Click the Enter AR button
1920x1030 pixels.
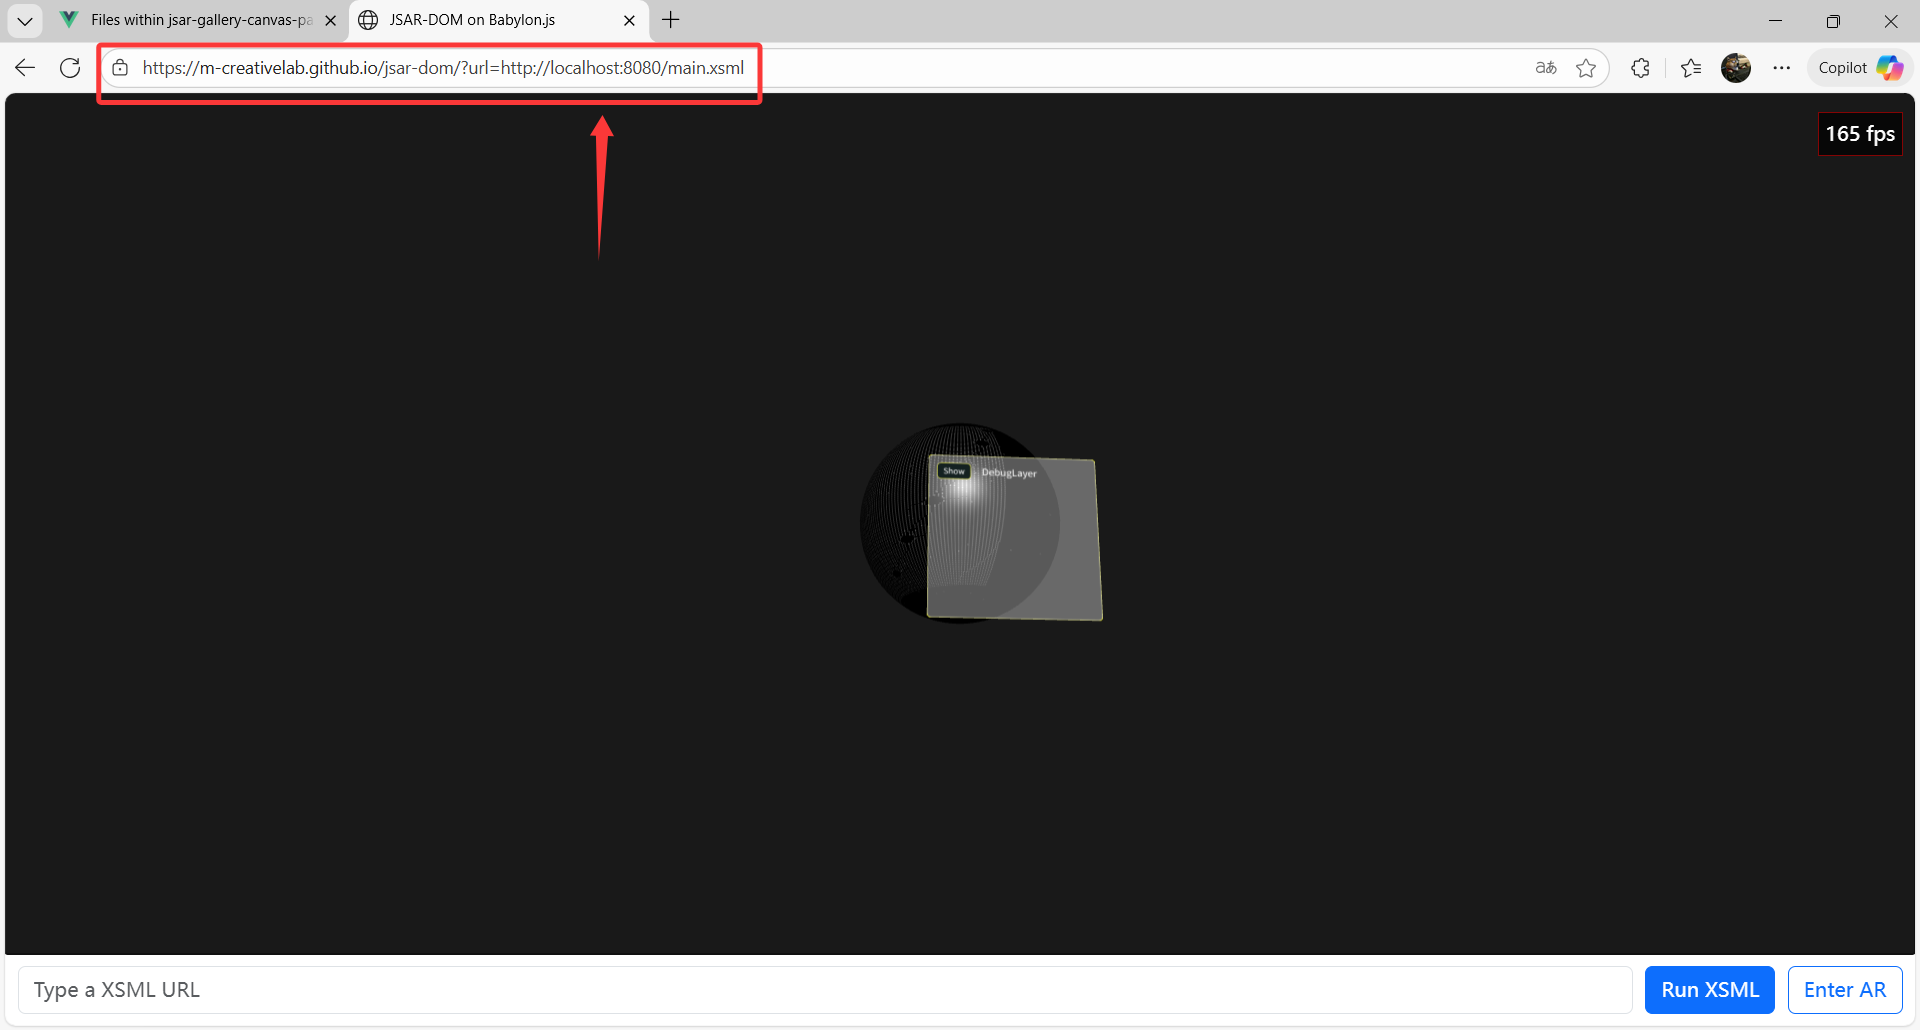coord(1845,990)
